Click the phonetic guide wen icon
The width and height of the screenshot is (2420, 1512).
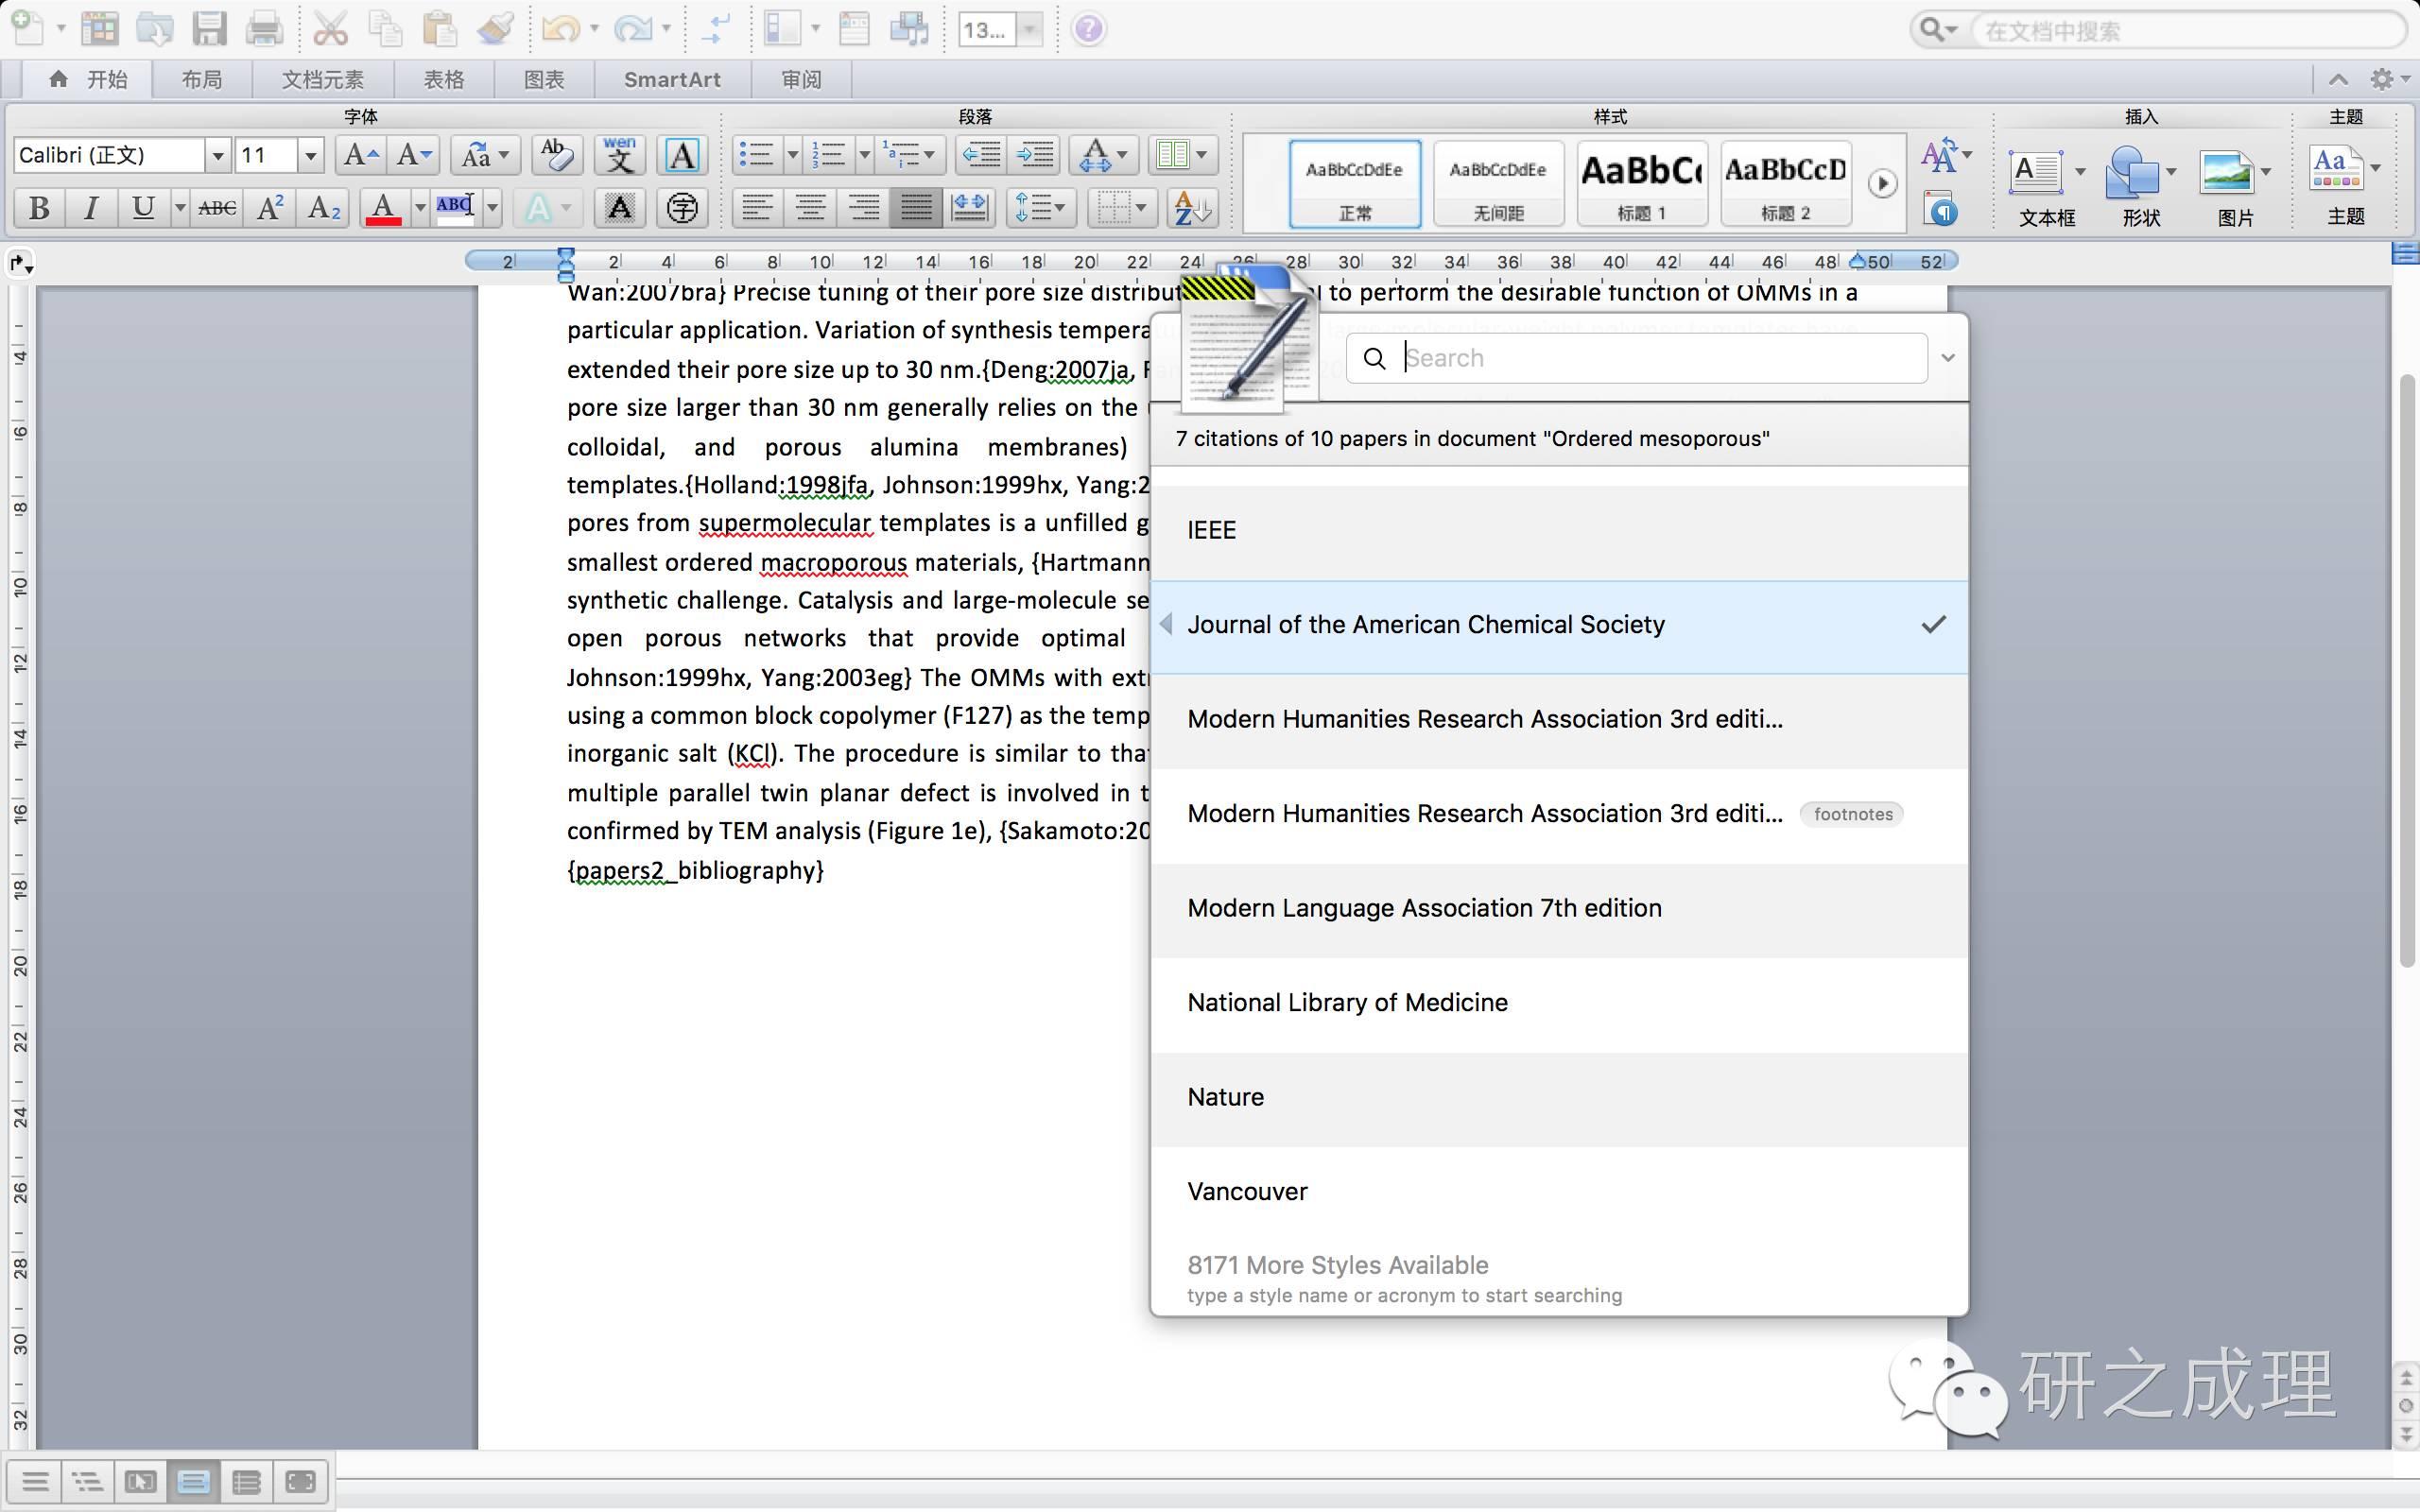[x=619, y=155]
